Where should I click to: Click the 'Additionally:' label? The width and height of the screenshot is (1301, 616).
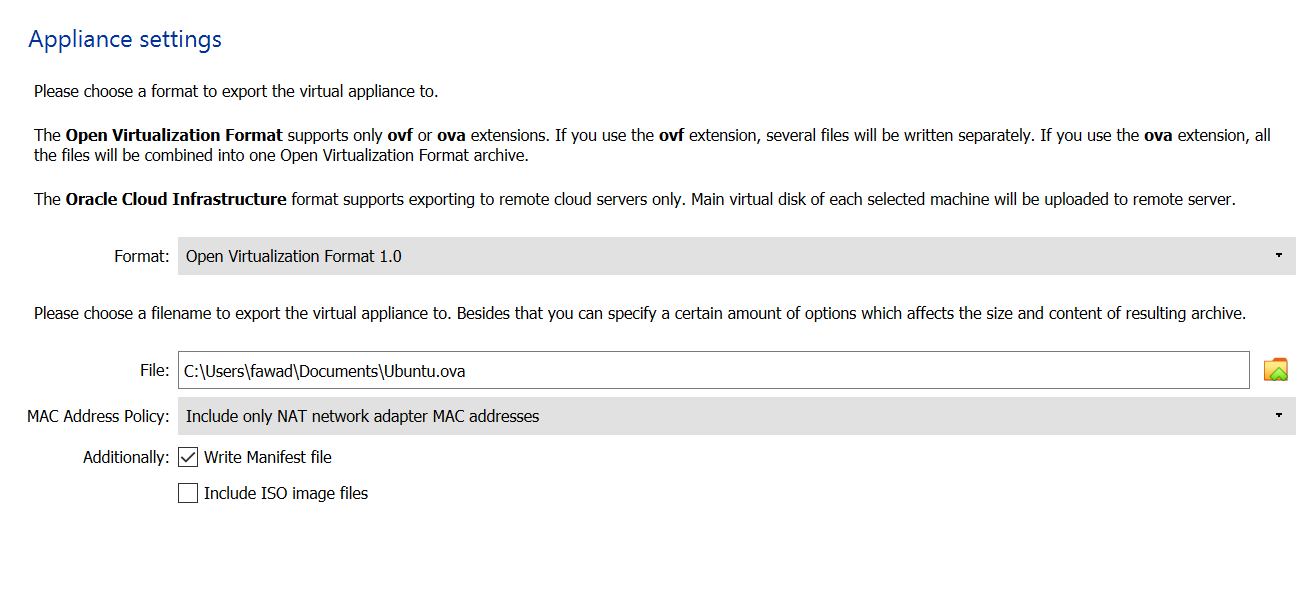[x=126, y=457]
